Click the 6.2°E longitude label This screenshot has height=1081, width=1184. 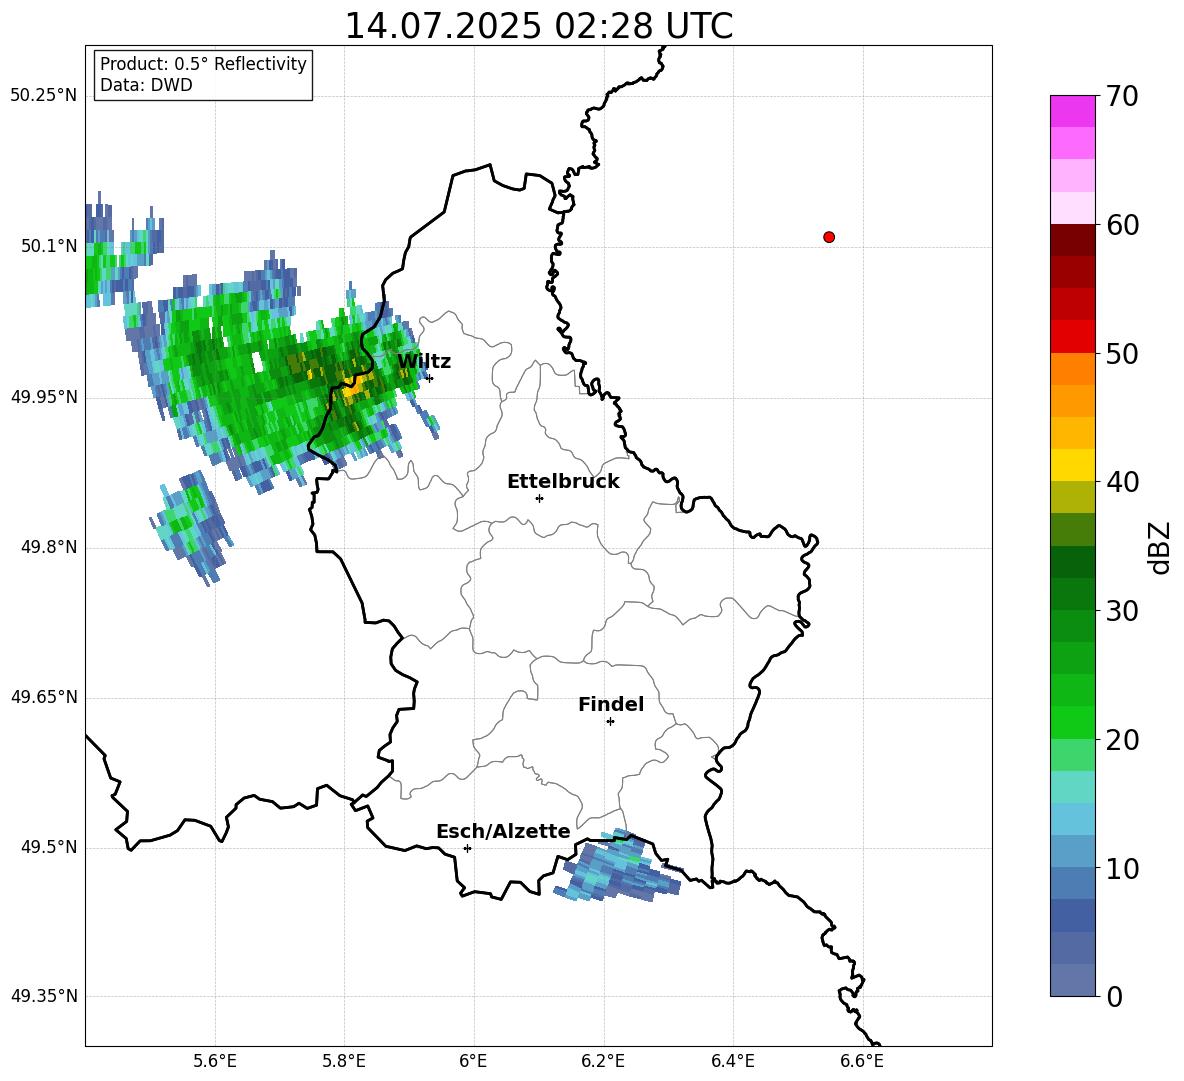(603, 1061)
